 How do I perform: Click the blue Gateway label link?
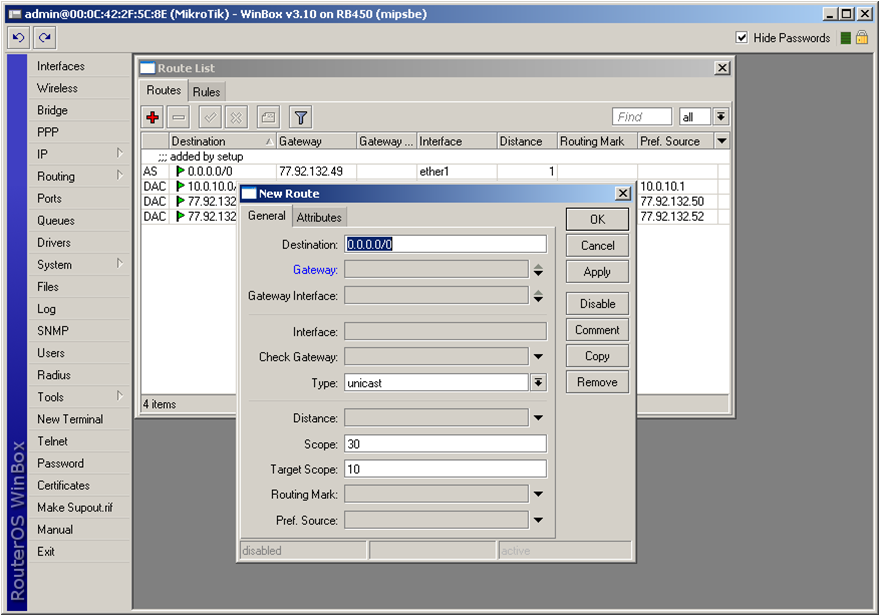pos(315,270)
